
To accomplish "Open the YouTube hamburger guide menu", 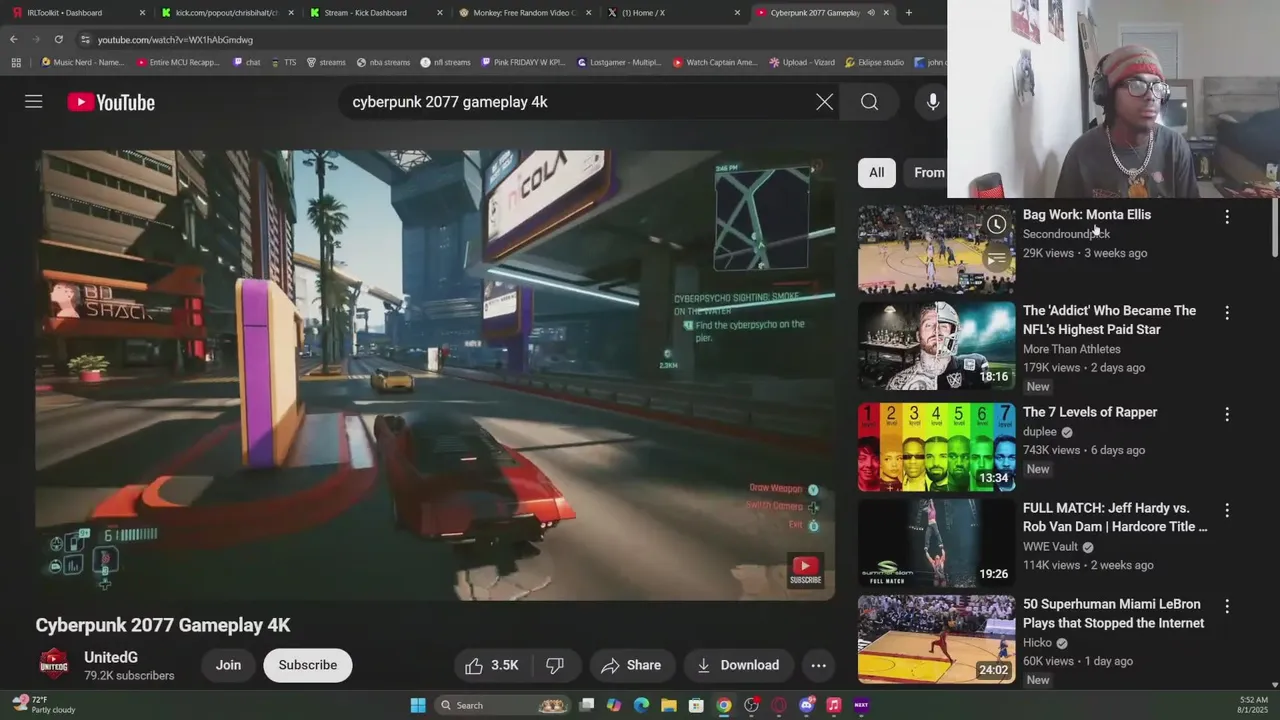I will click(34, 102).
